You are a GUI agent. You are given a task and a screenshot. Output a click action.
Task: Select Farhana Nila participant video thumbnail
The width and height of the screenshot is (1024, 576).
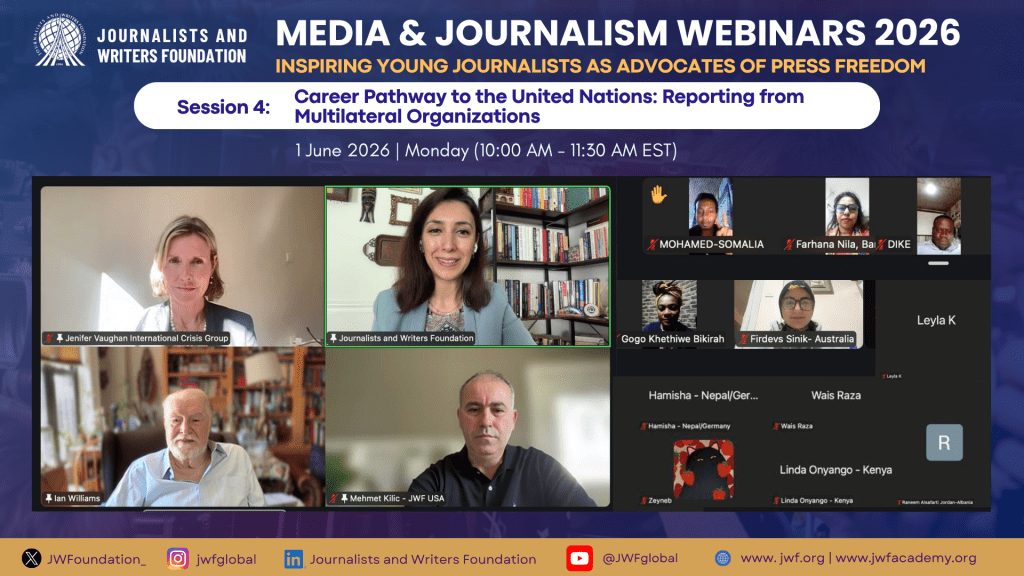pos(847,208)
